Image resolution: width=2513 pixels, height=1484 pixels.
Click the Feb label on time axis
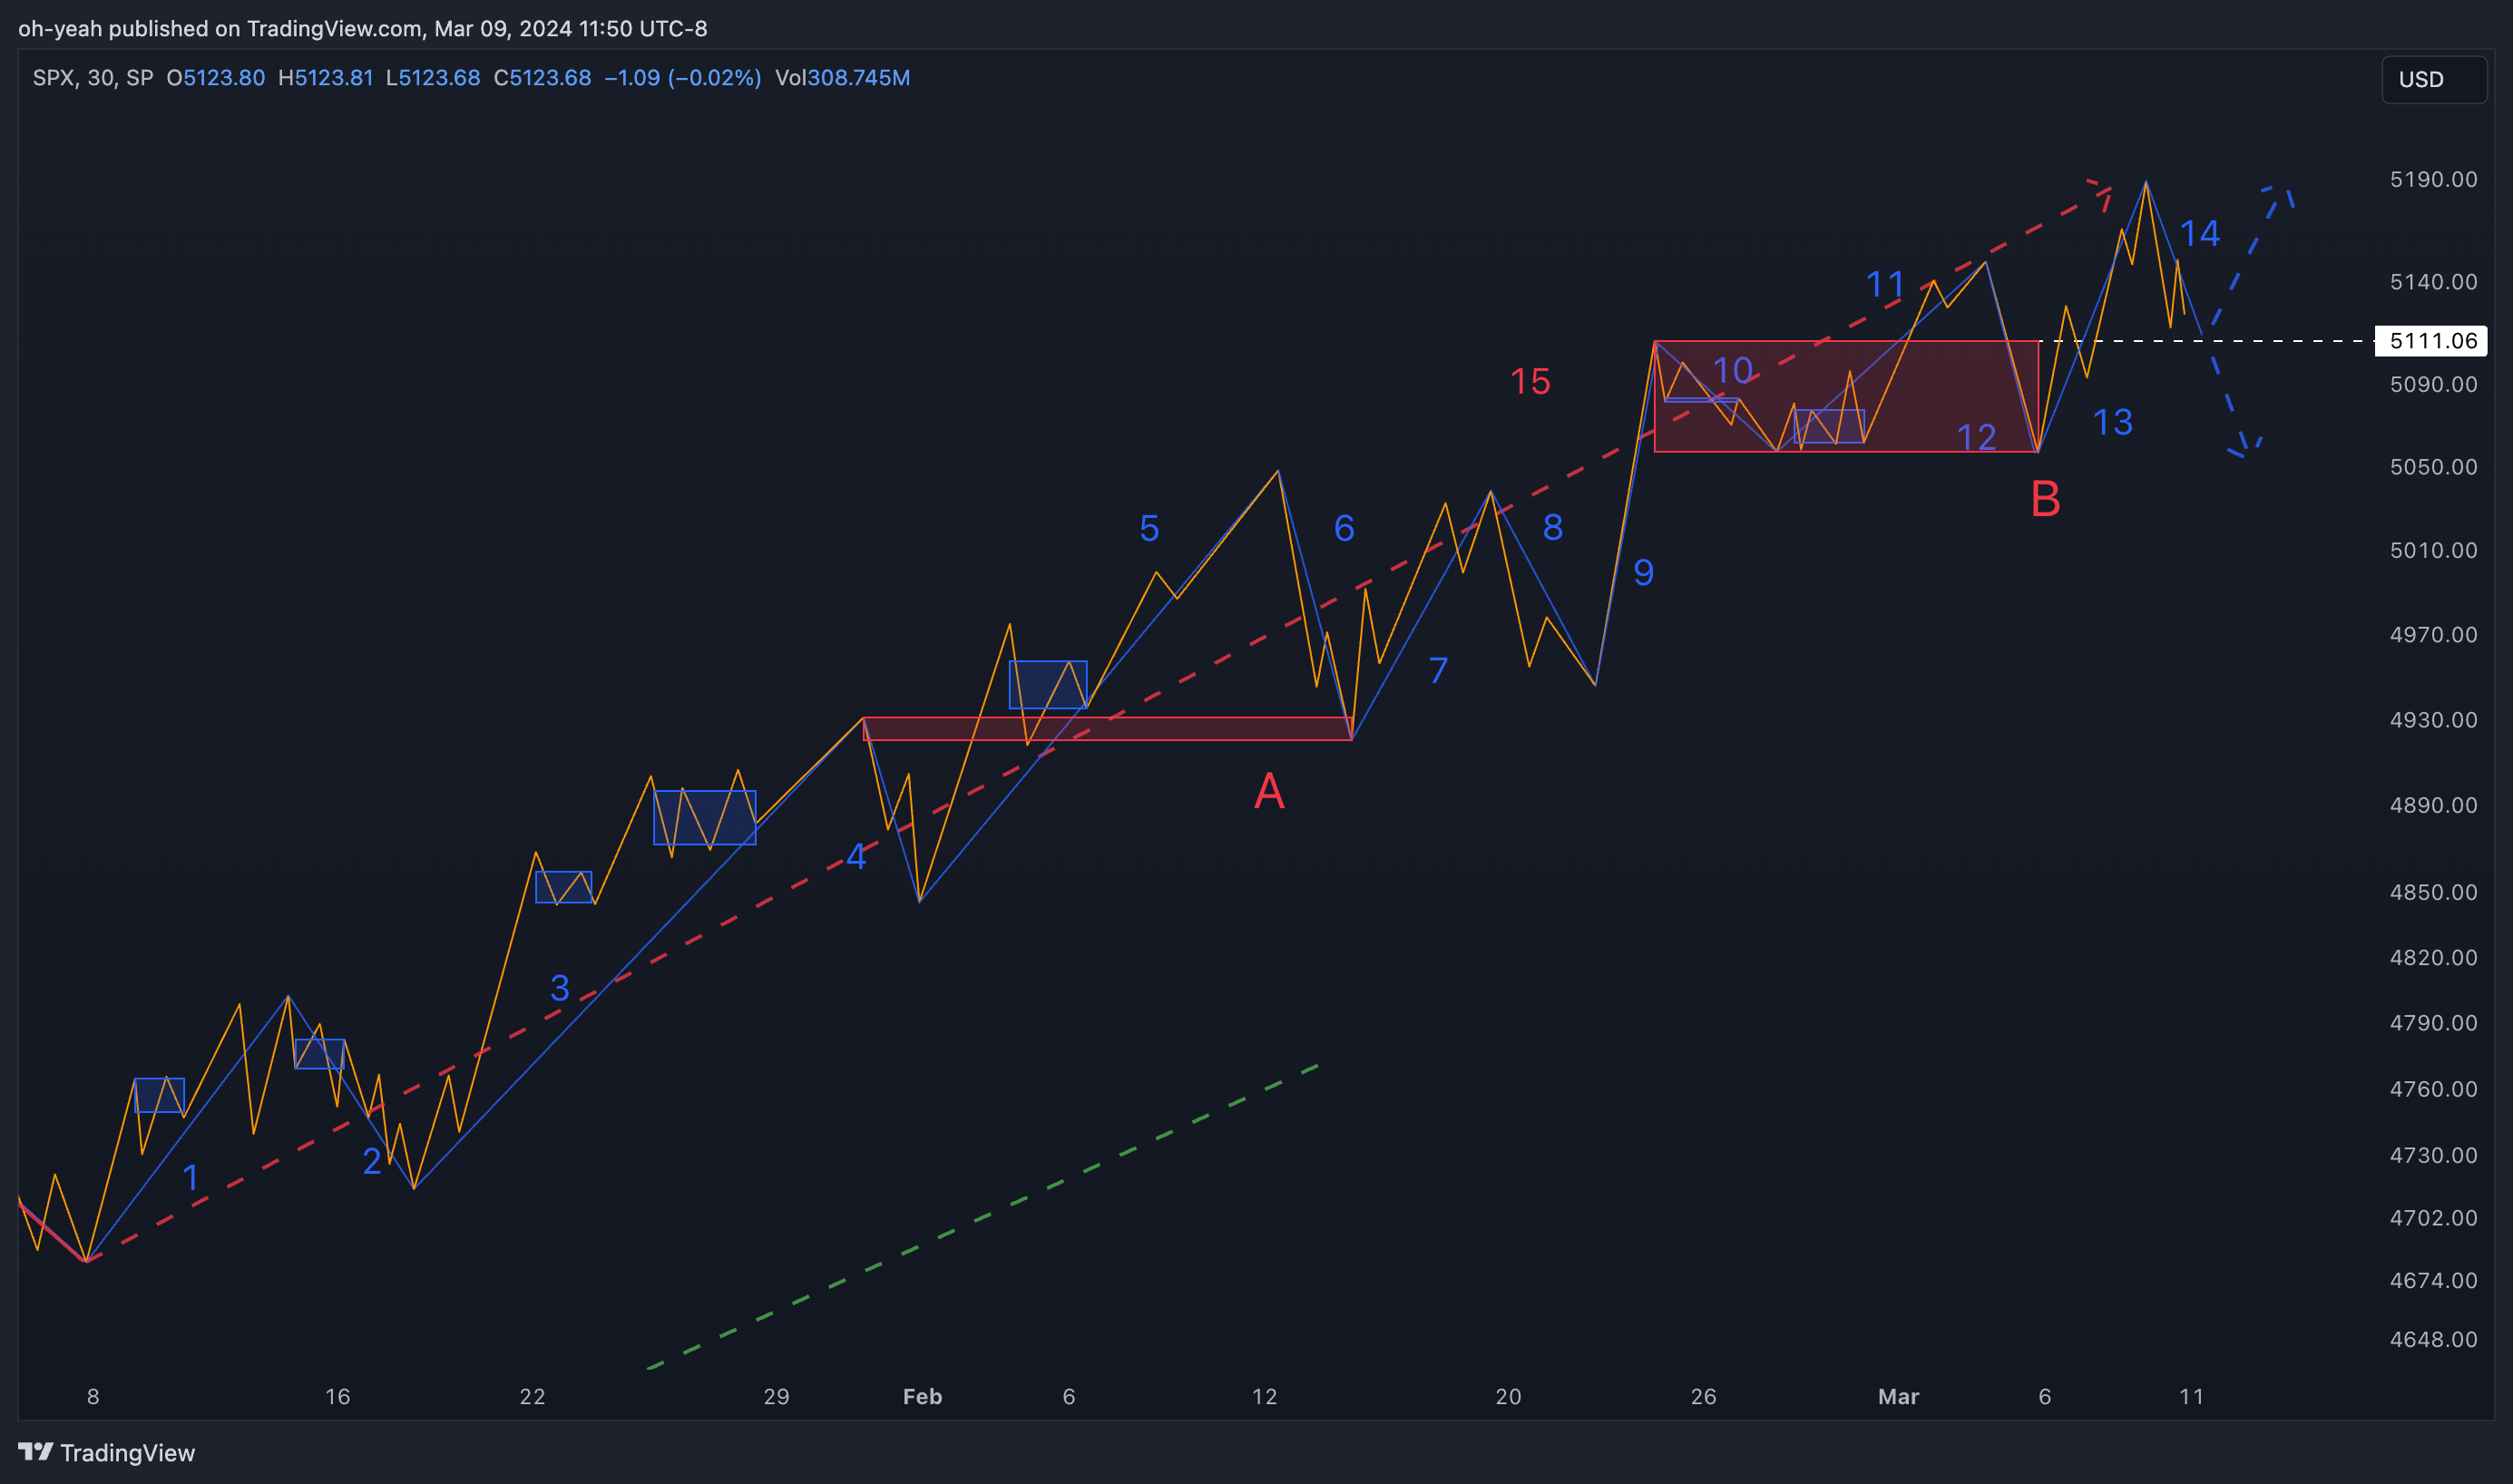(921, 1396)
